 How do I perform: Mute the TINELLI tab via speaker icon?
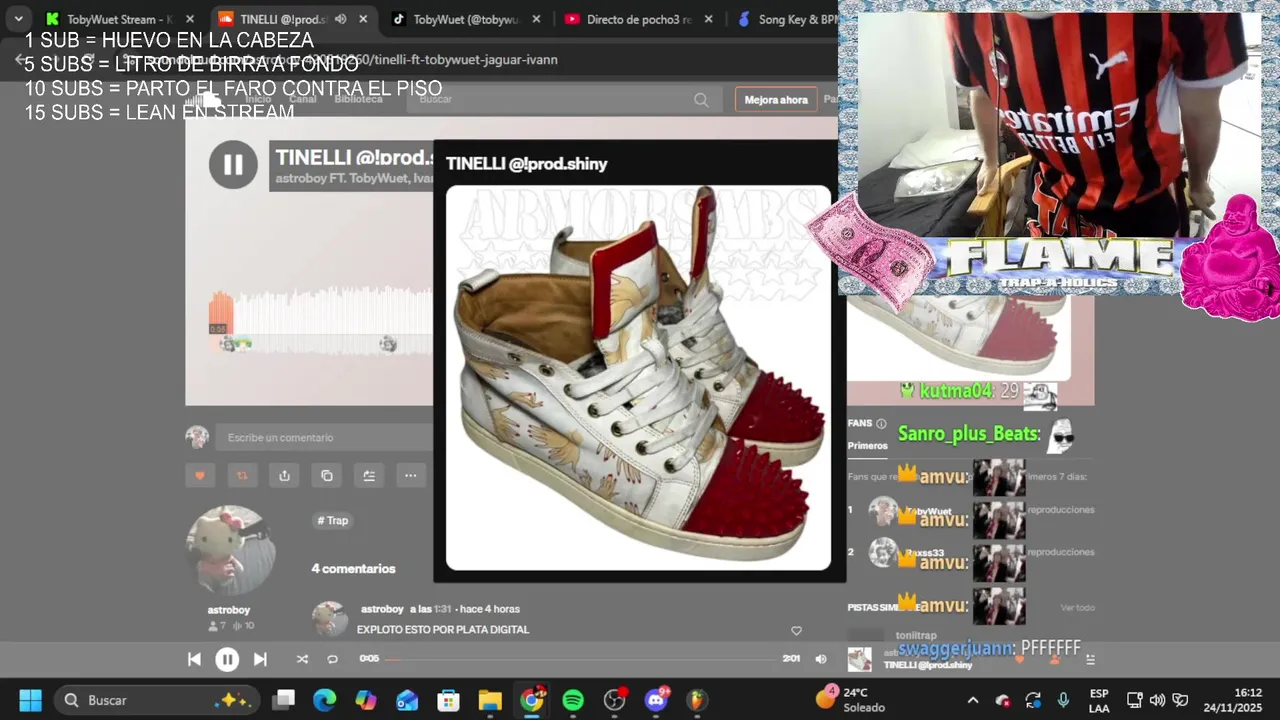pos(340,19)
